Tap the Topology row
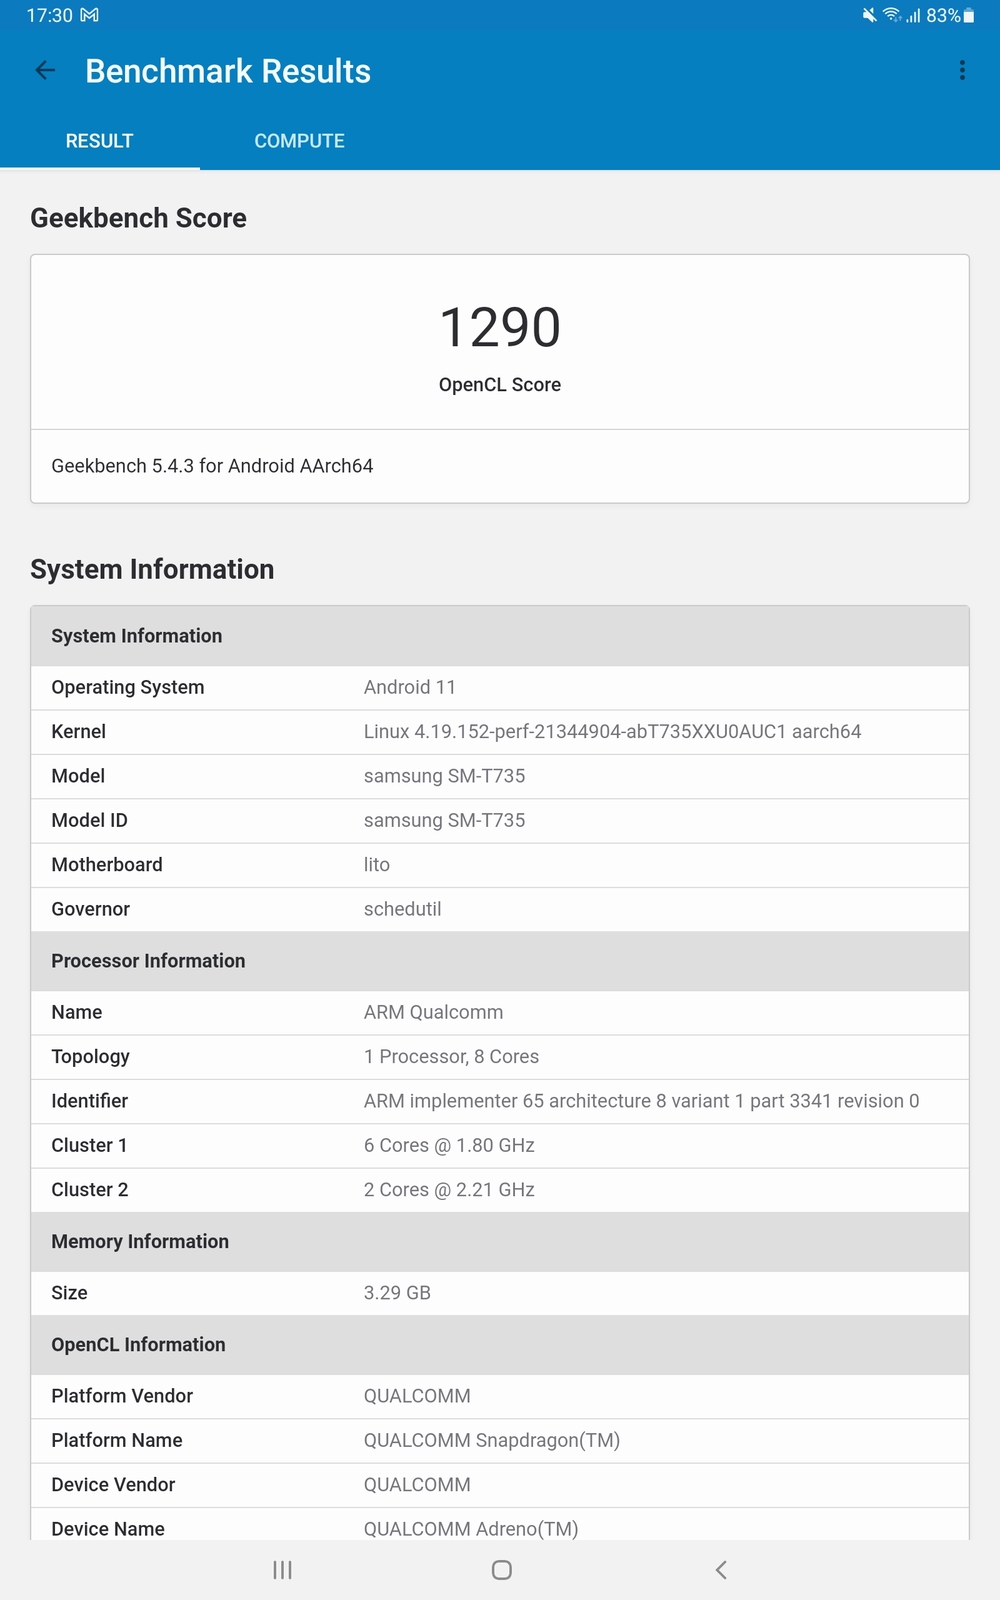Viewport: 1000px width, 1600px height. point(500,1057)
